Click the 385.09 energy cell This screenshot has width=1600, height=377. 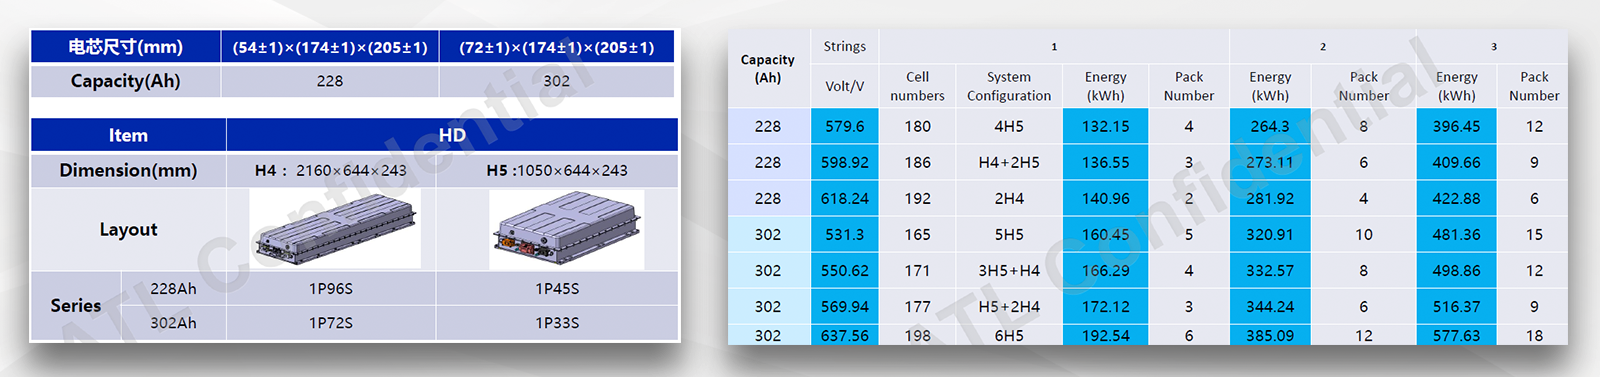click(x=1270, y=335)
